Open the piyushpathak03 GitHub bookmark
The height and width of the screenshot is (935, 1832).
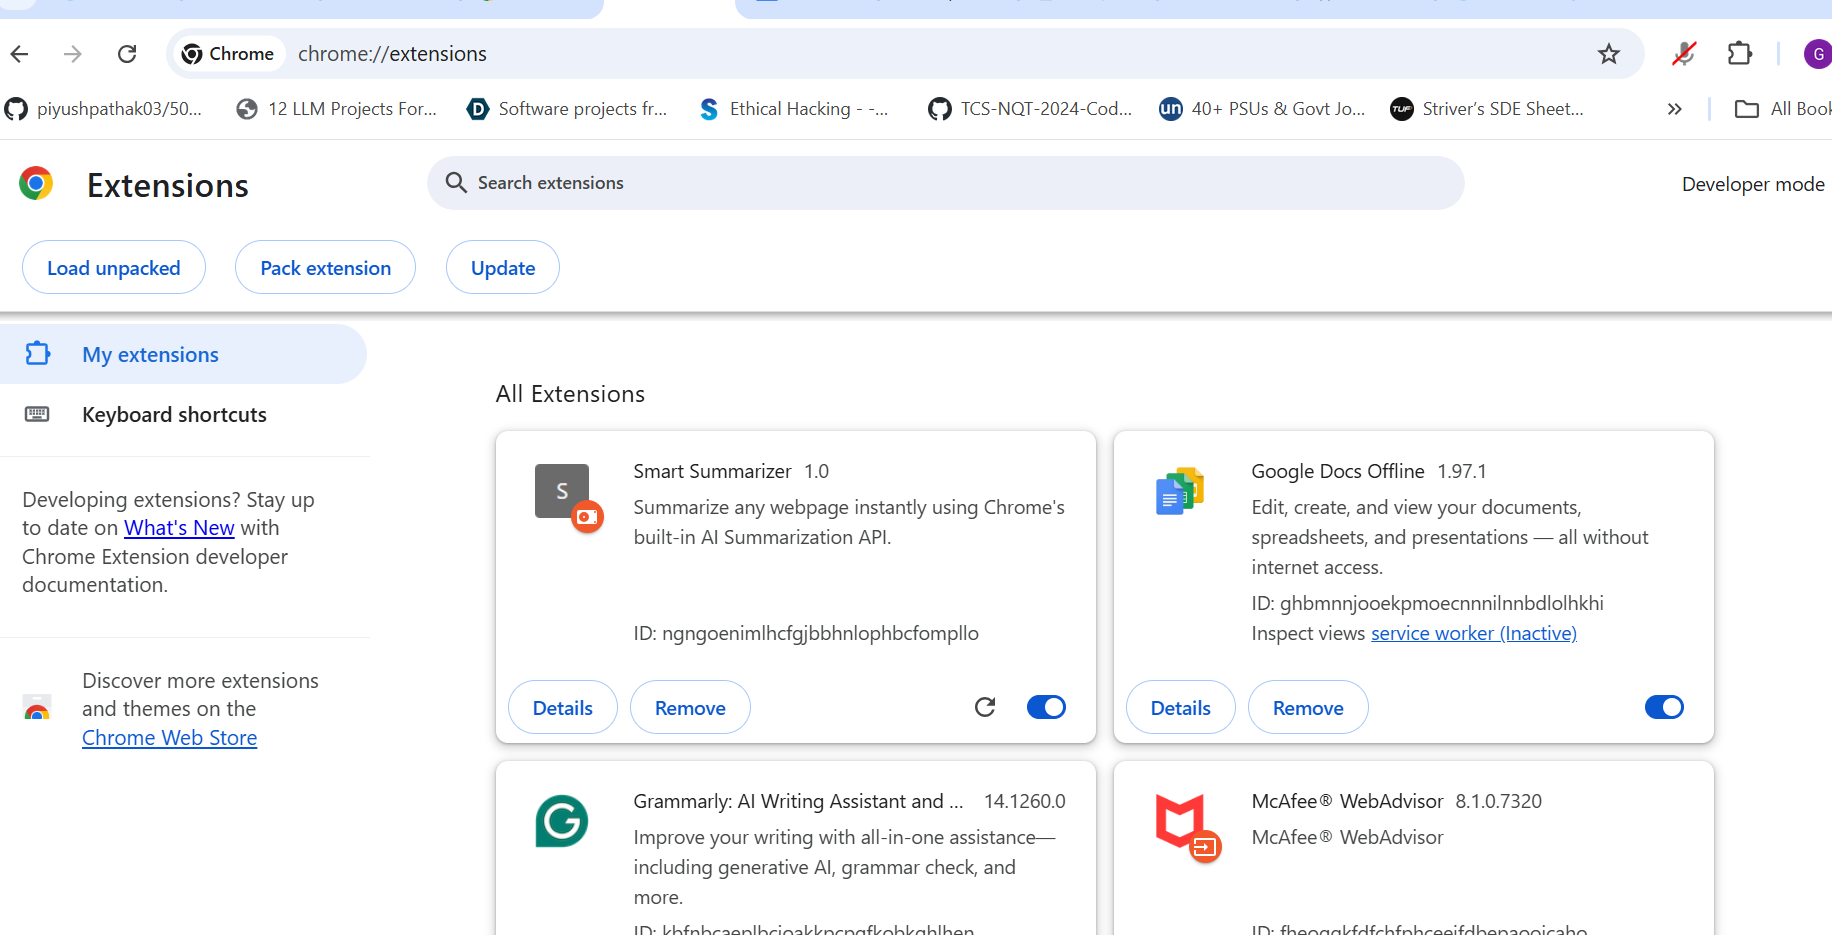pos(104,109)
